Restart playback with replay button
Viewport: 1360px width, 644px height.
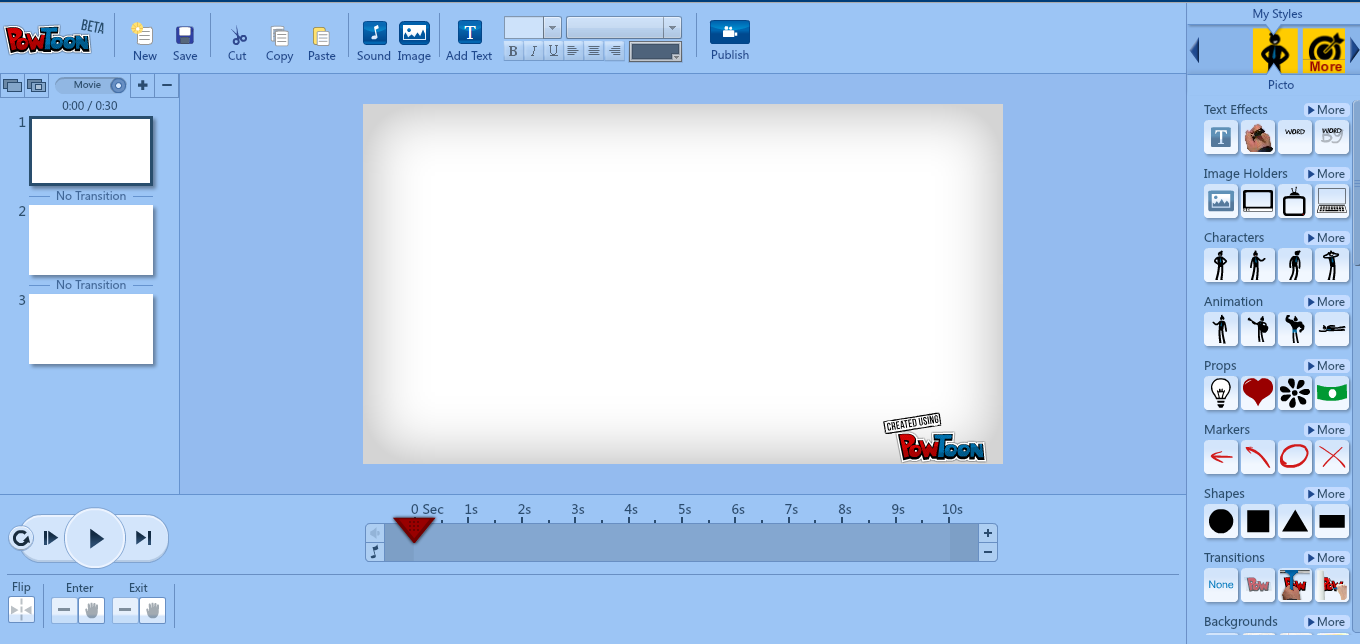click(x=21, y=539)
